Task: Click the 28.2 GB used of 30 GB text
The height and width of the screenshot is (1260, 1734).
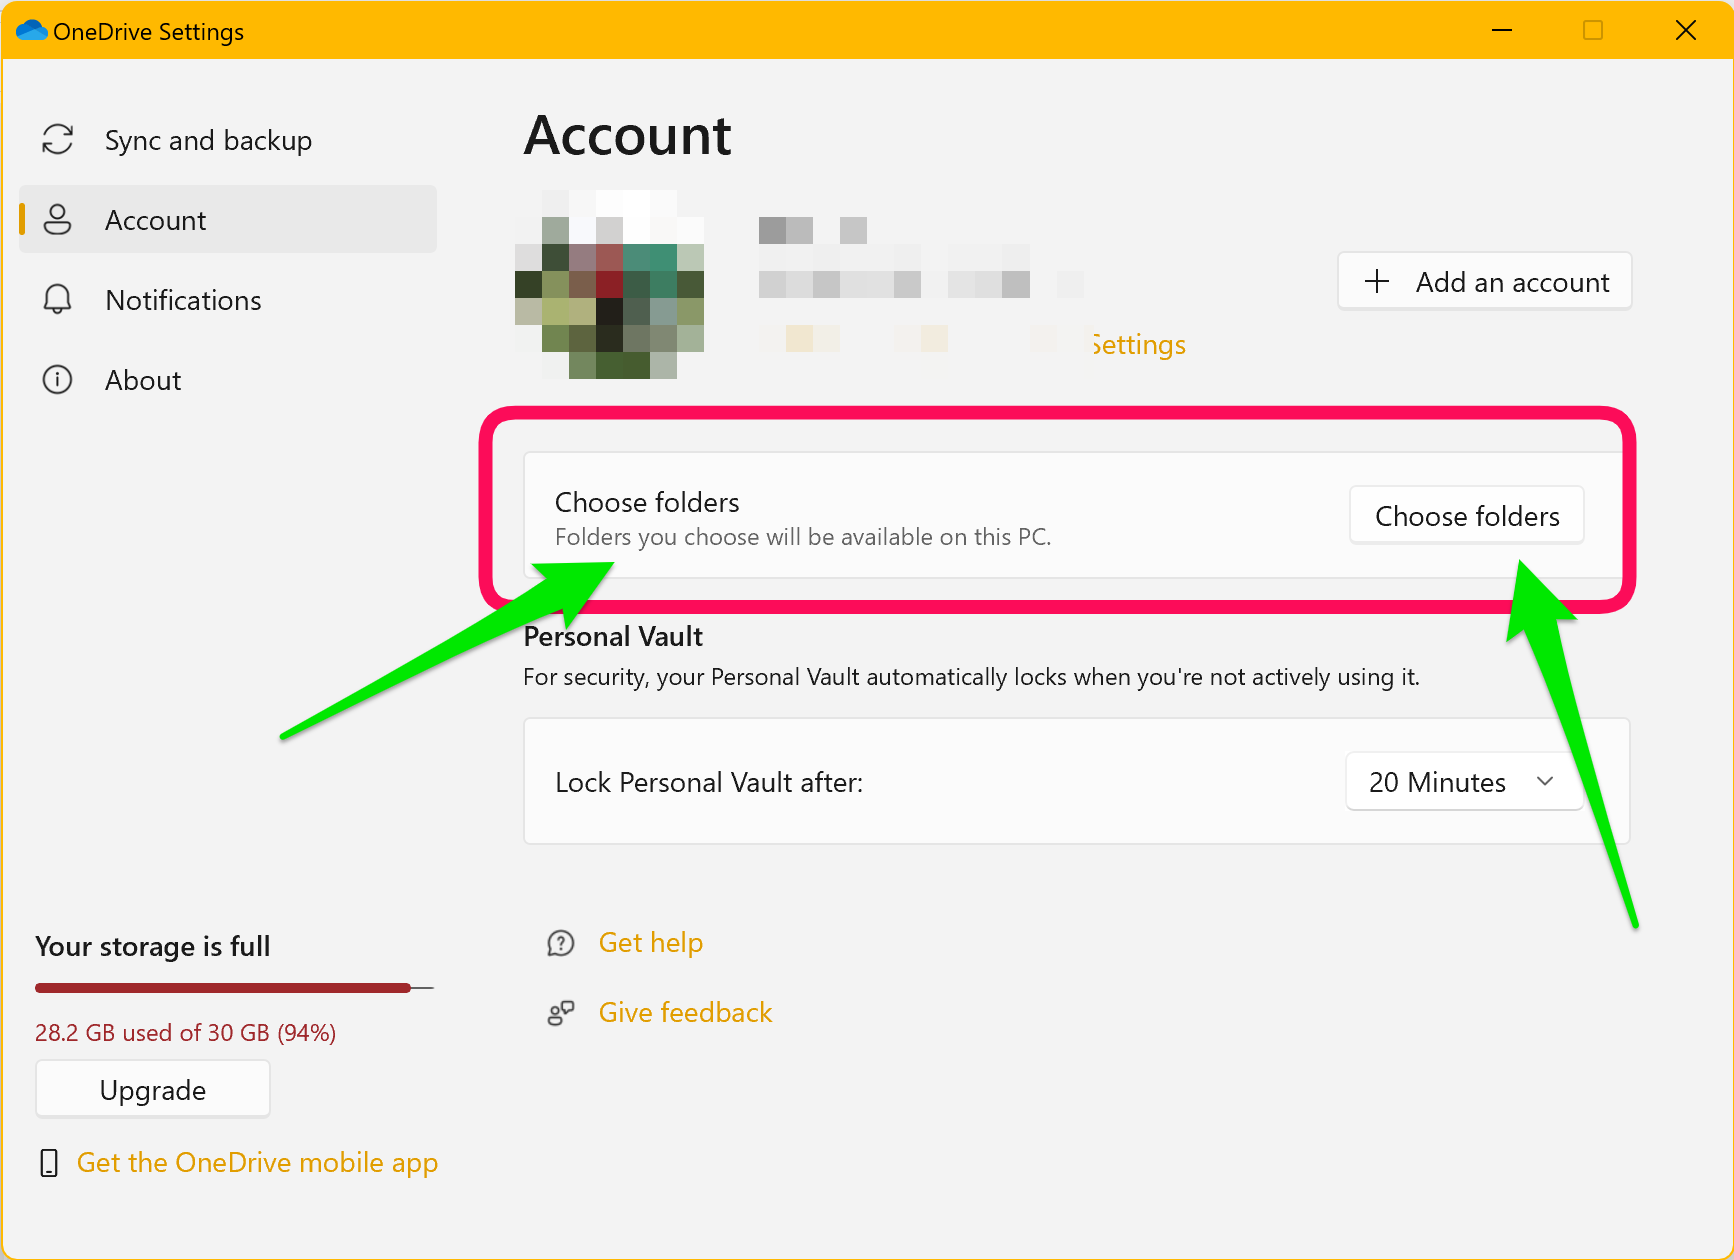Action: click(186, 1033)
